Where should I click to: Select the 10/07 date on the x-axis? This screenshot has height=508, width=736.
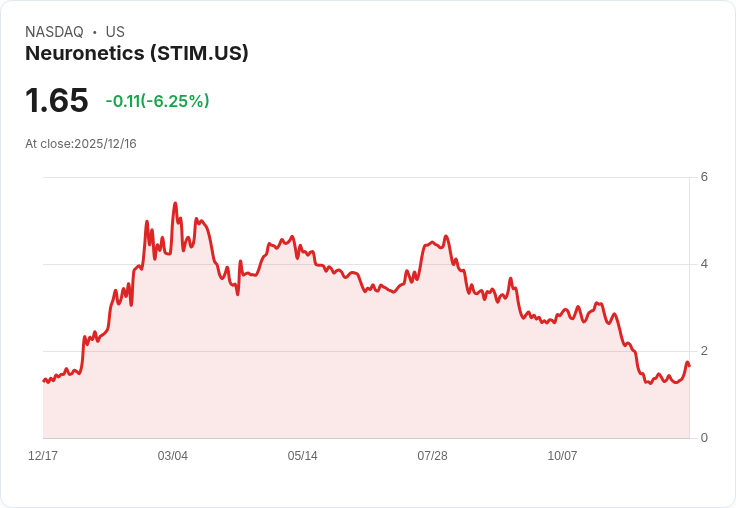(562, 456)
